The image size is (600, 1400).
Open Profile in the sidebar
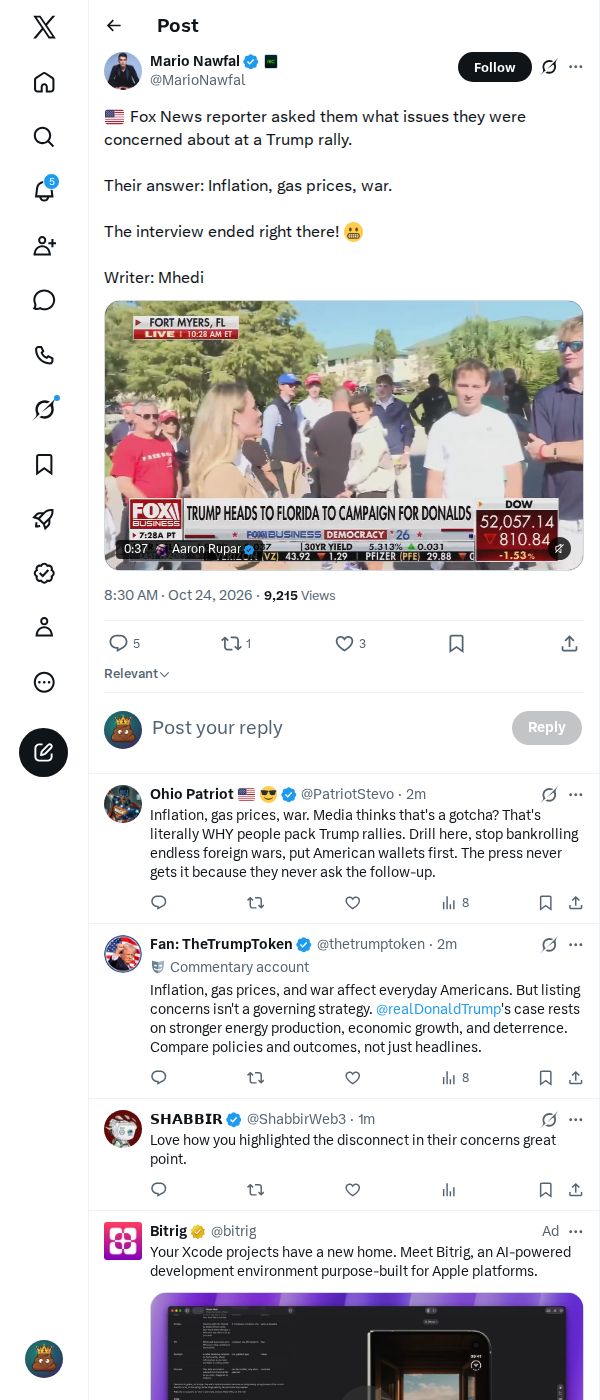pyautogui.click(x=44, y=627)
